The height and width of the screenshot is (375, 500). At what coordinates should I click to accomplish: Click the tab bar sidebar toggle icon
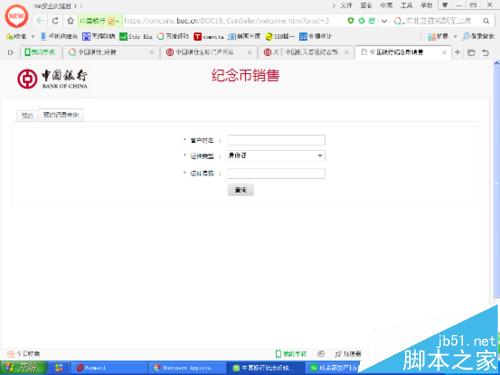point(10,52)
